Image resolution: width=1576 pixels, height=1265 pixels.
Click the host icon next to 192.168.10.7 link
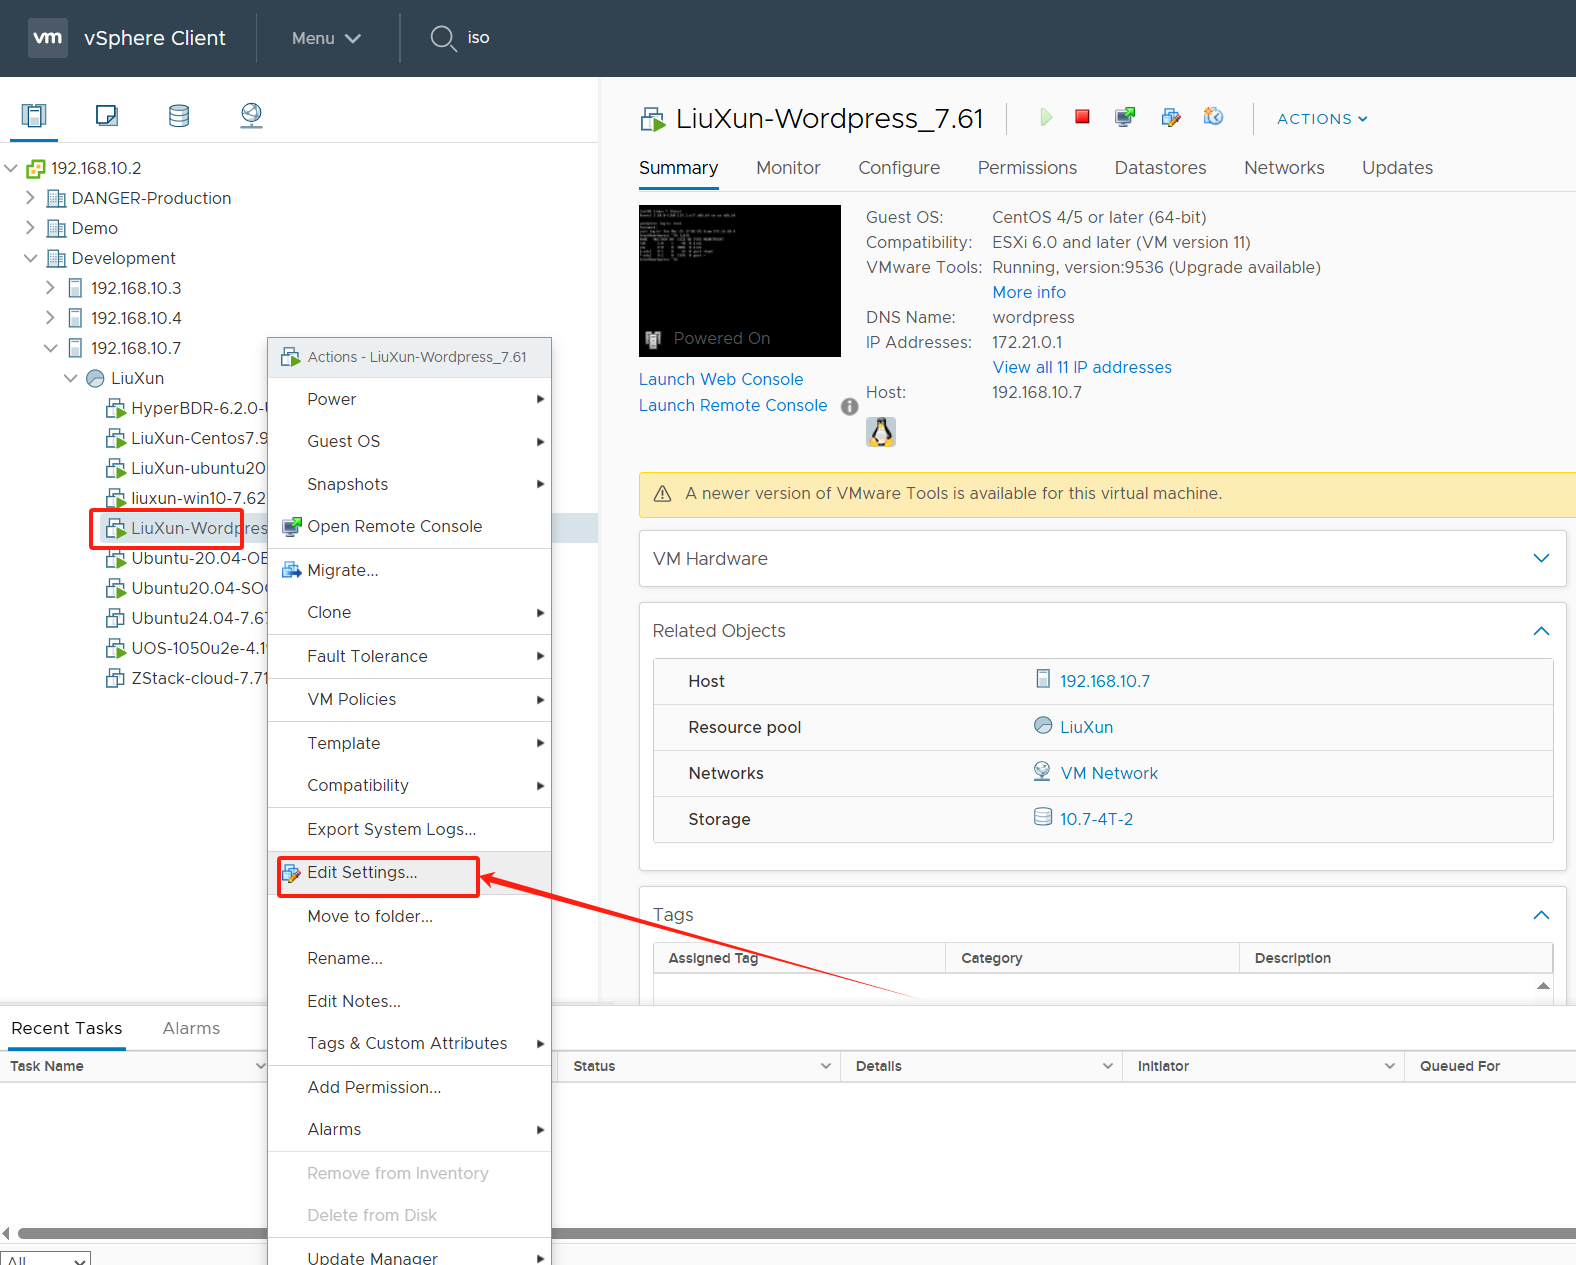pyautogui.click(x=1043, y=679)
